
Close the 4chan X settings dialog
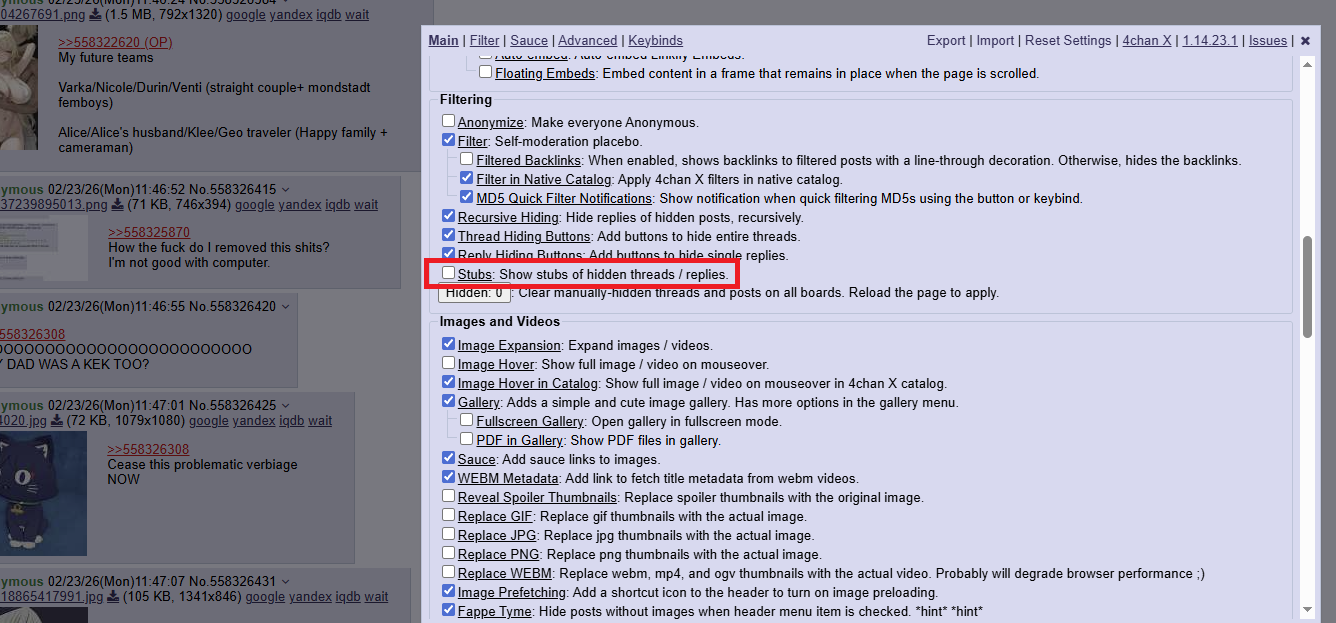1305,41
